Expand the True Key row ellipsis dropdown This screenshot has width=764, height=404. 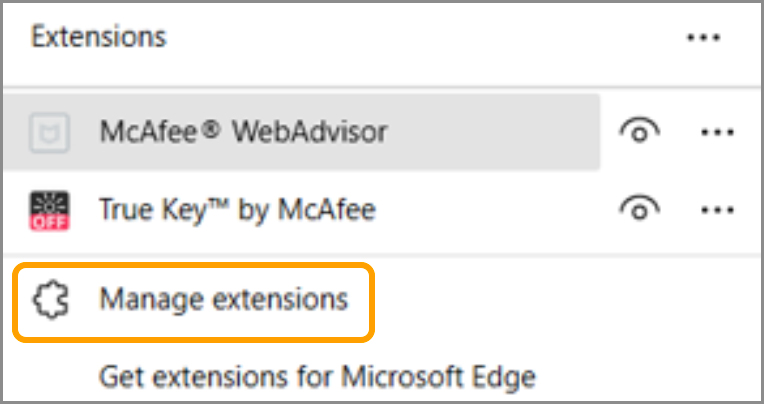coord(712,209)
